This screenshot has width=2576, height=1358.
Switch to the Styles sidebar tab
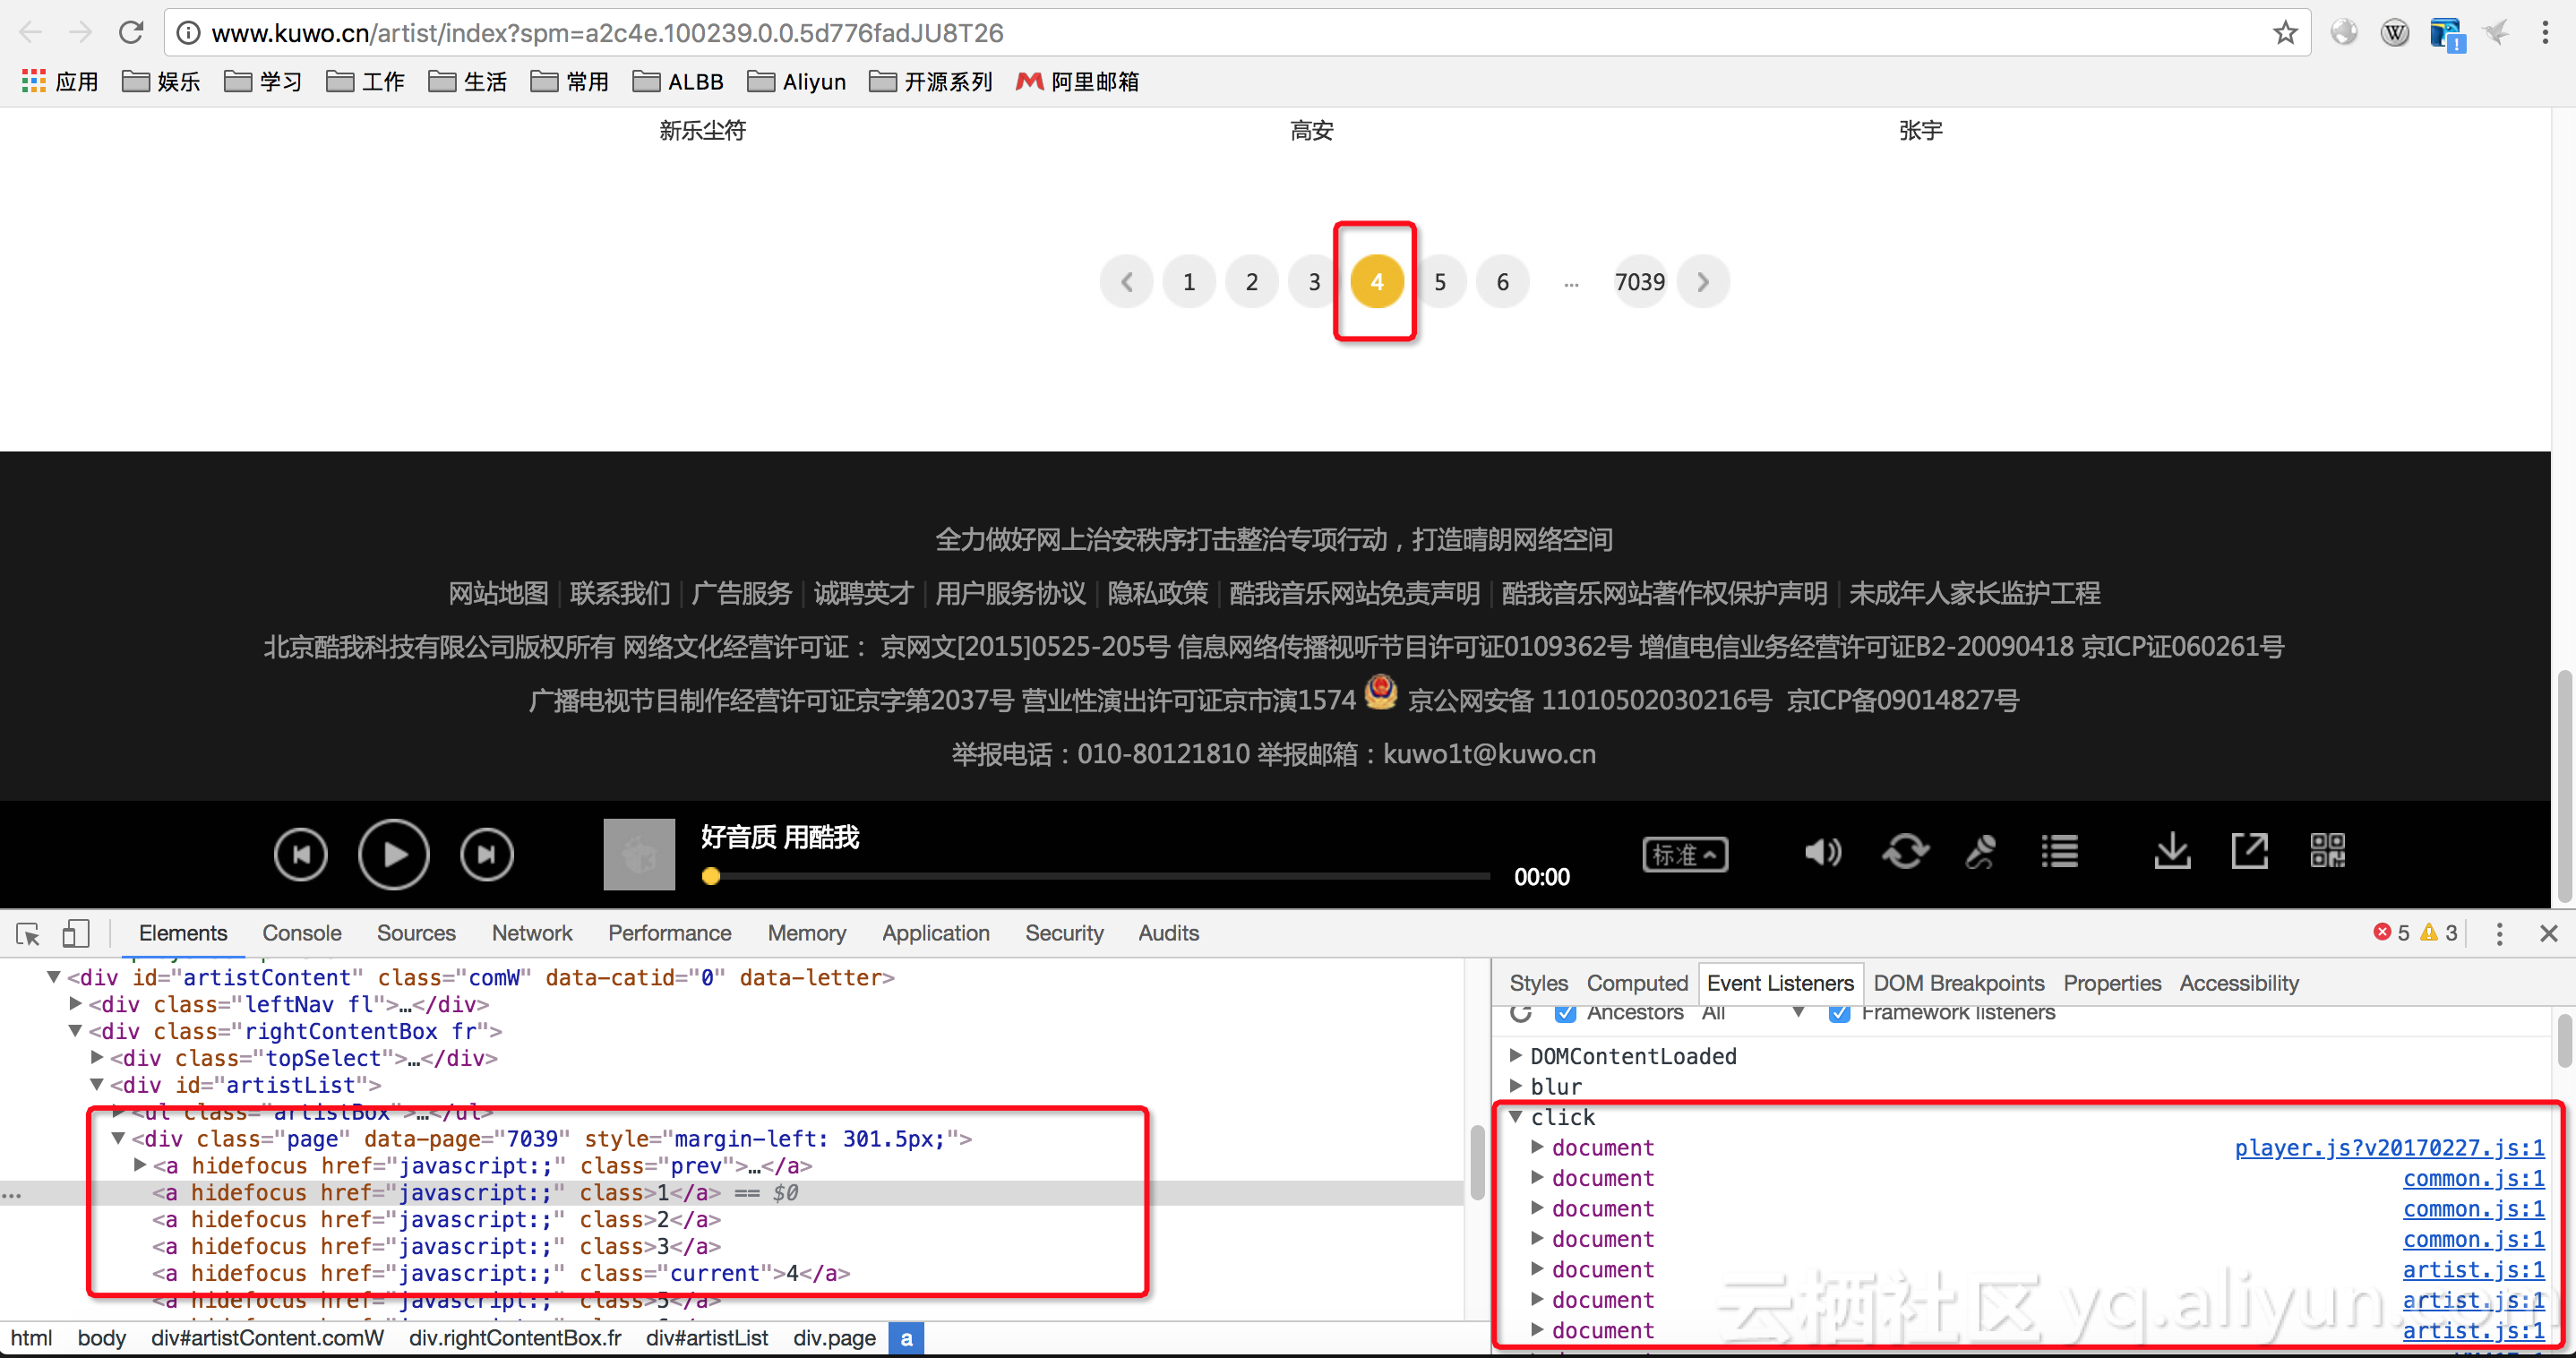[x=1539, y=983]
